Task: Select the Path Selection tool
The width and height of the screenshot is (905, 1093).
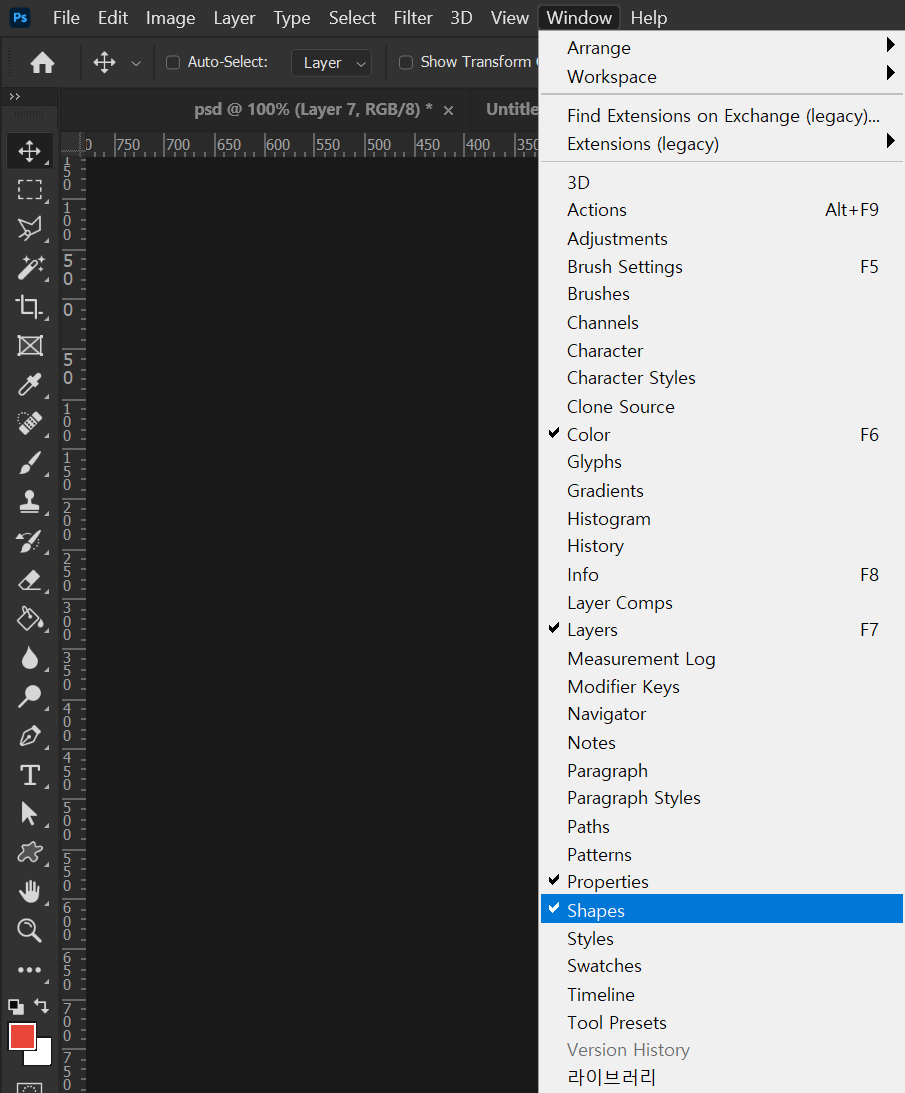Action: click(29, 813)
